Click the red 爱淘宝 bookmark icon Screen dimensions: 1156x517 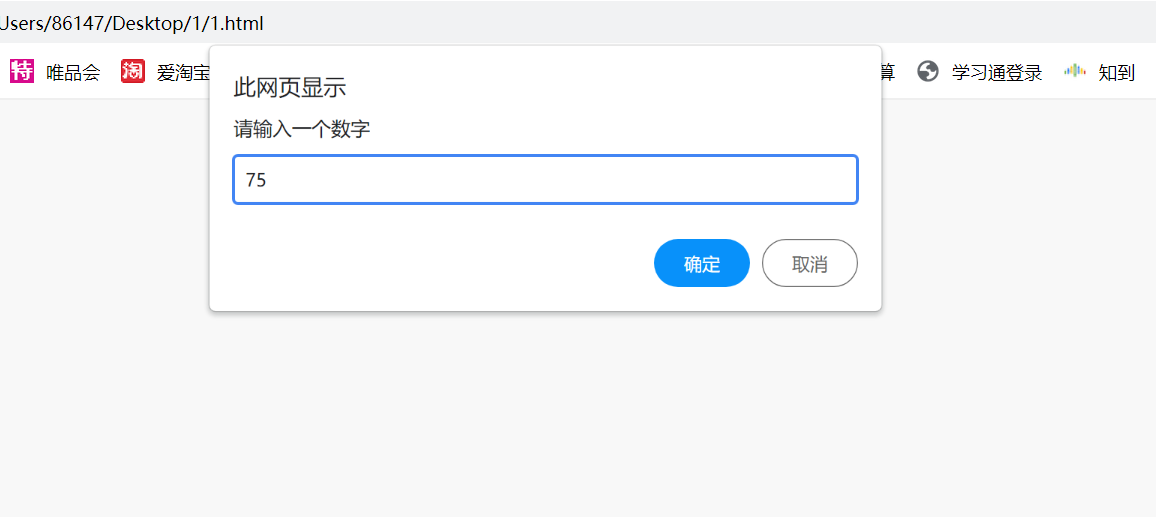pyautogui.click(x=133, y=71)
